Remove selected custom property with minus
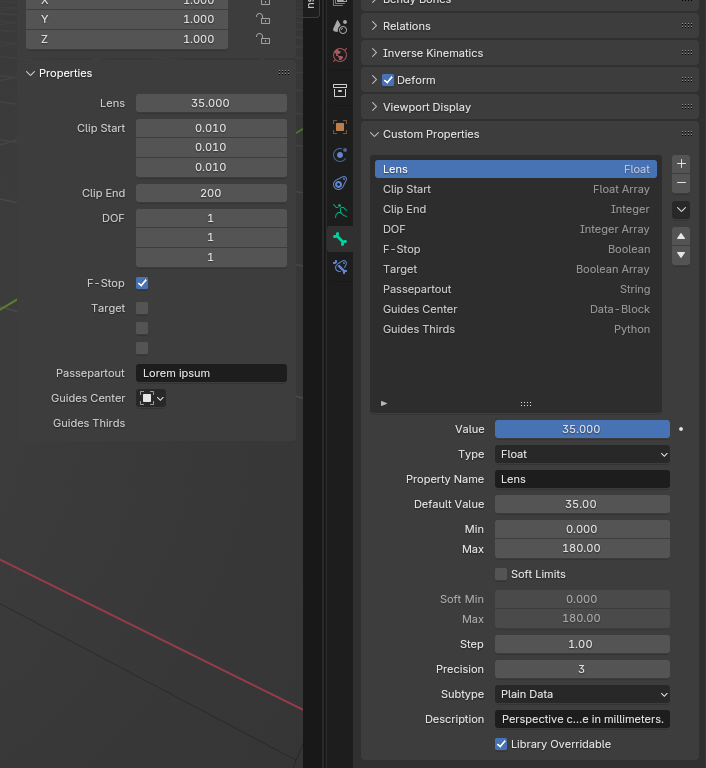 pos(681,183)
